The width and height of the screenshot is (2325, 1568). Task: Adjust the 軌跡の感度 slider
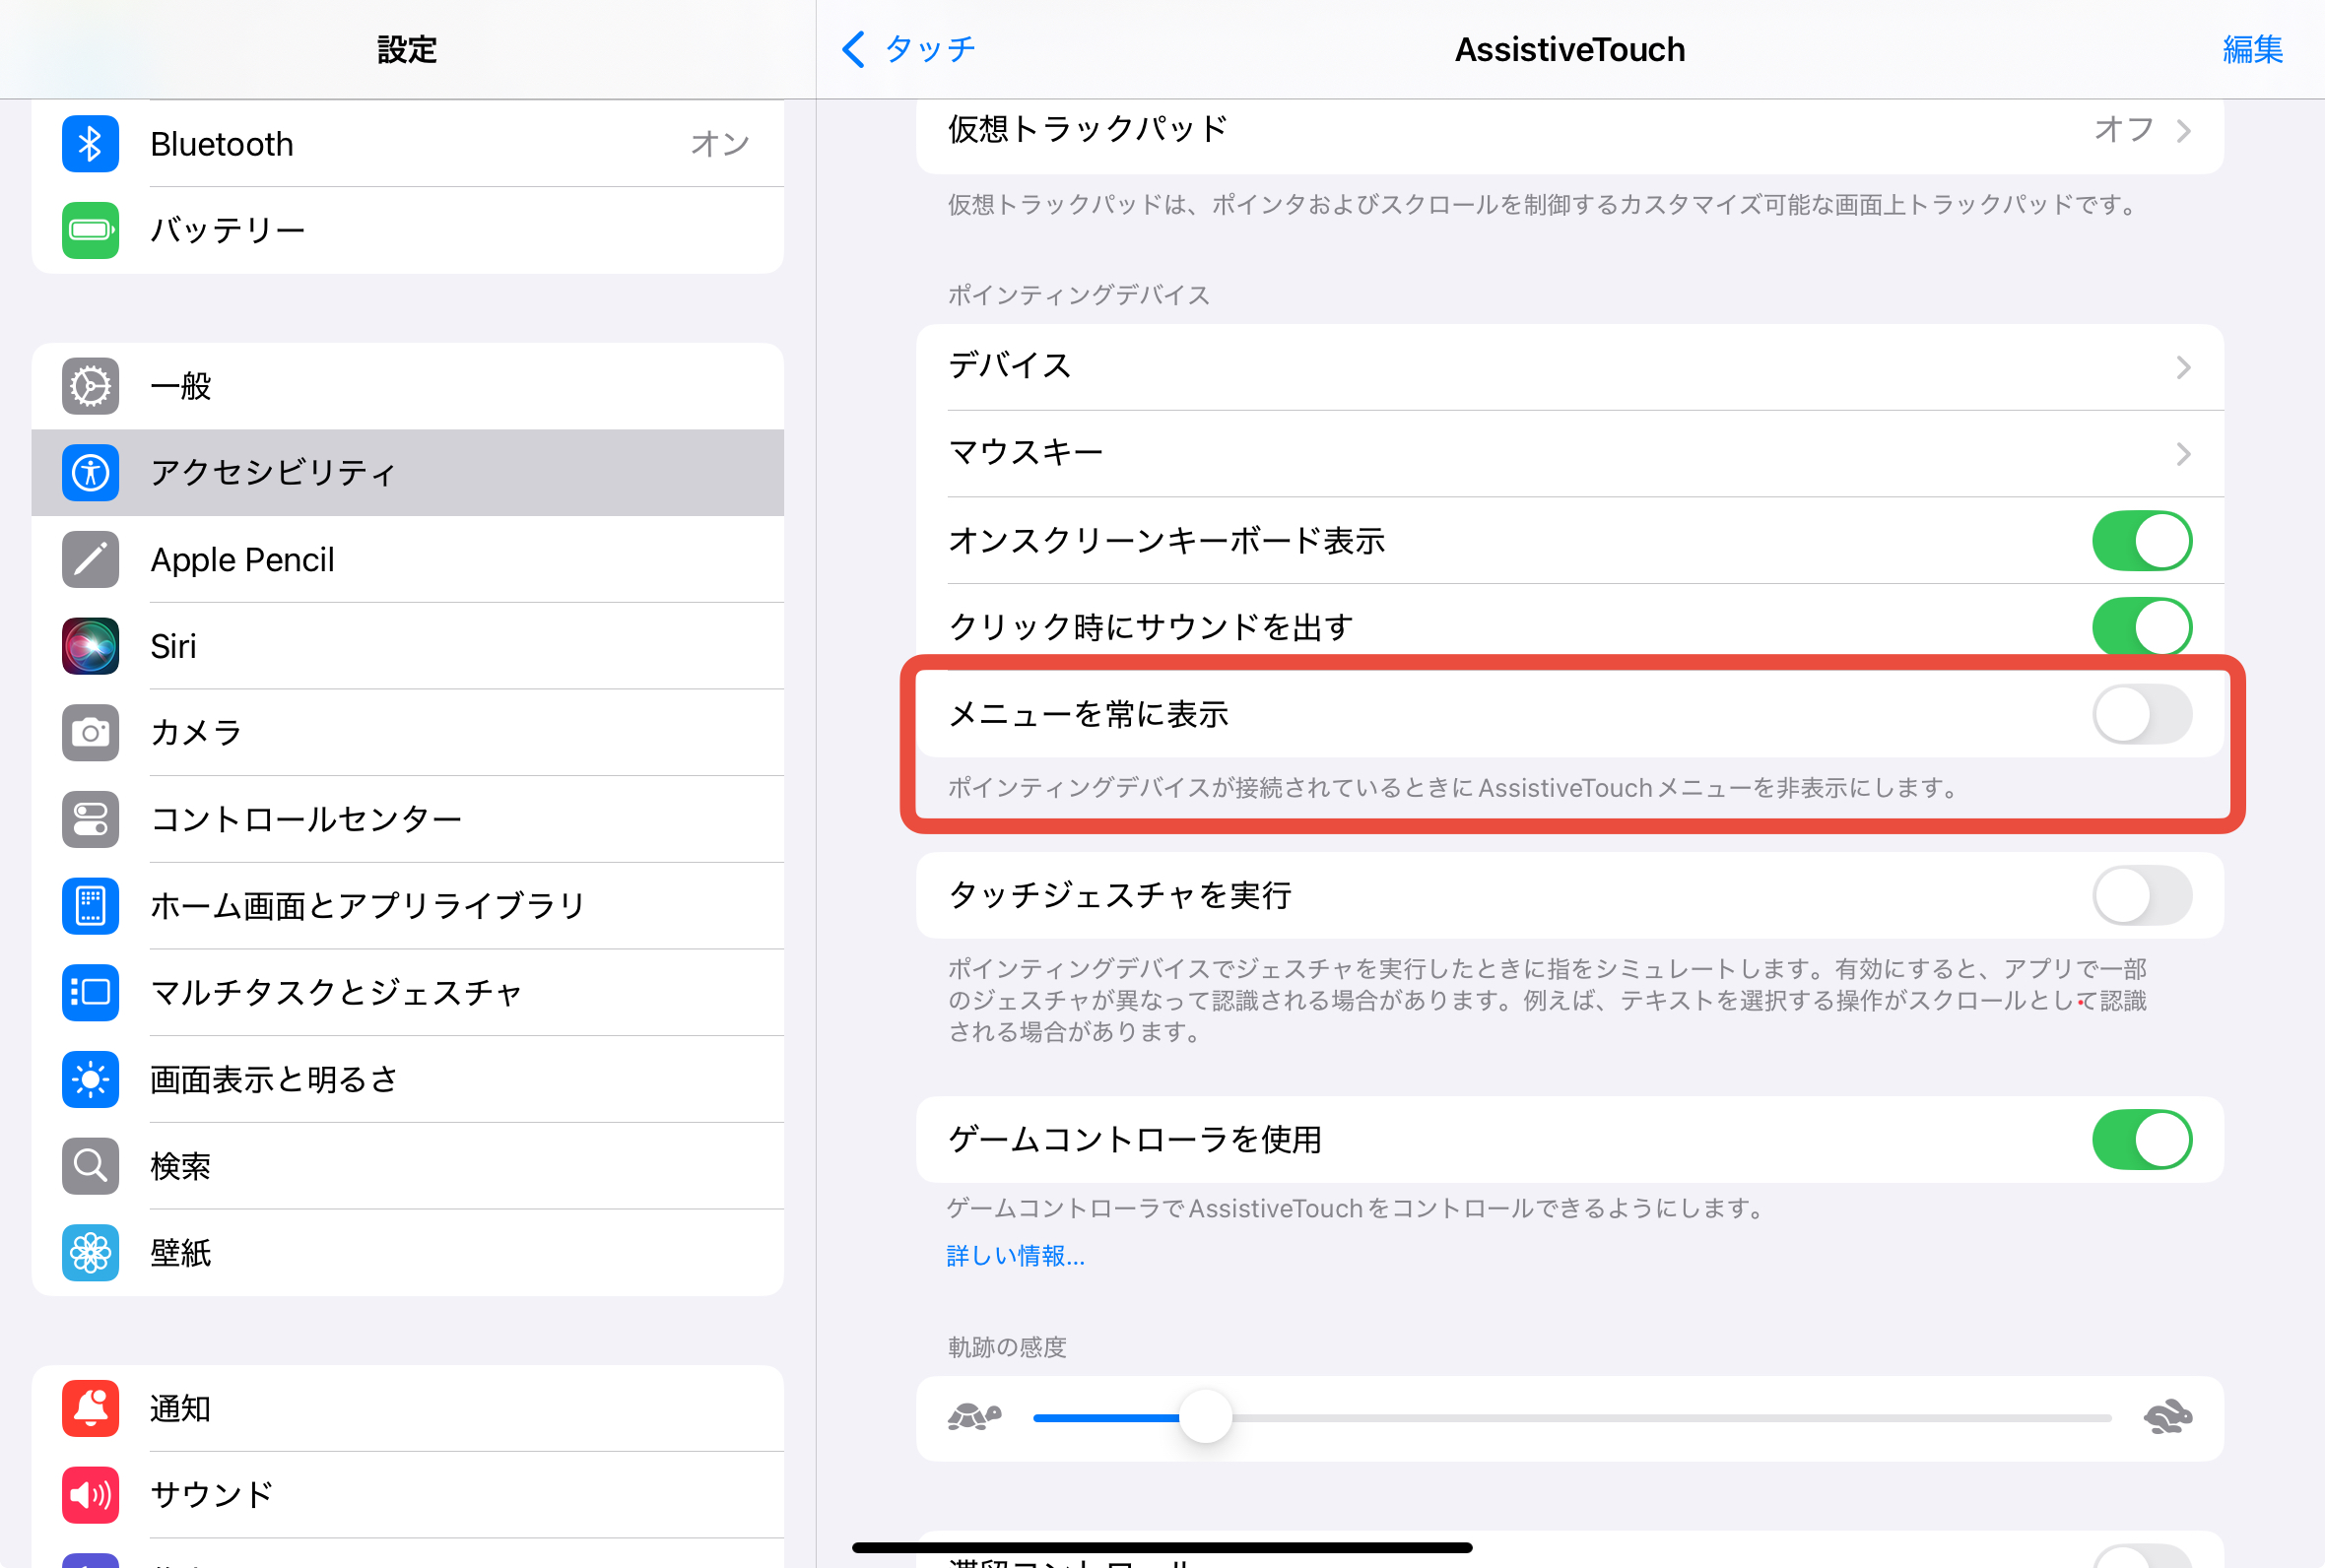pyautogui.click(x=1207, y=1417)
